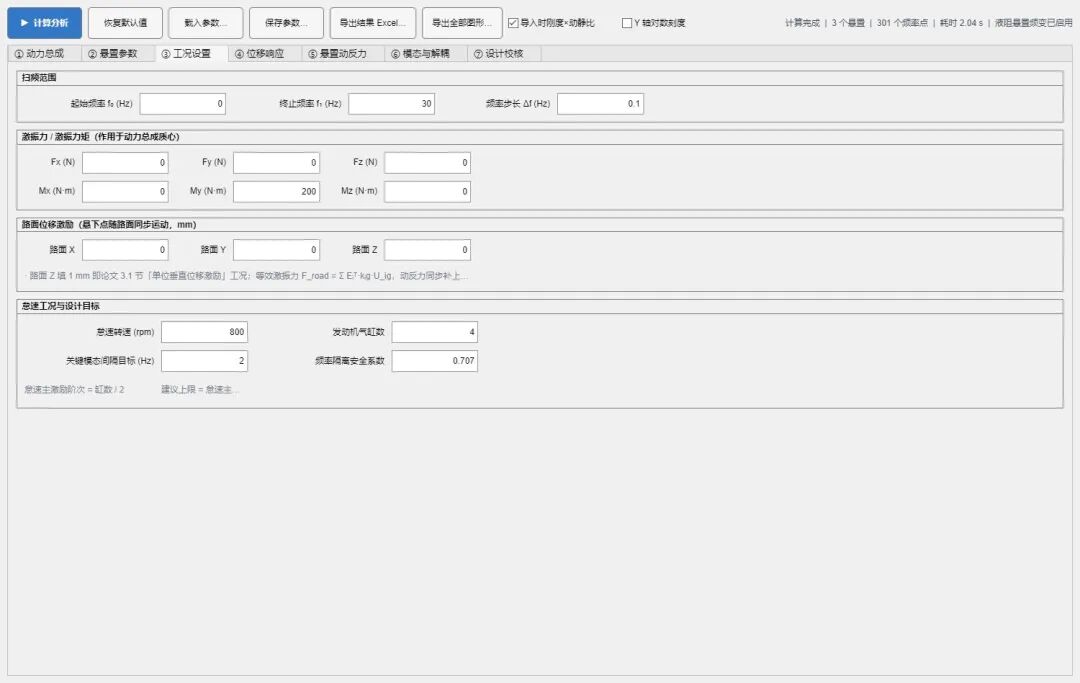Run the 计算分析 calculation
Viewport: 1080px width, 683px height.
click(x=45, y=23)
